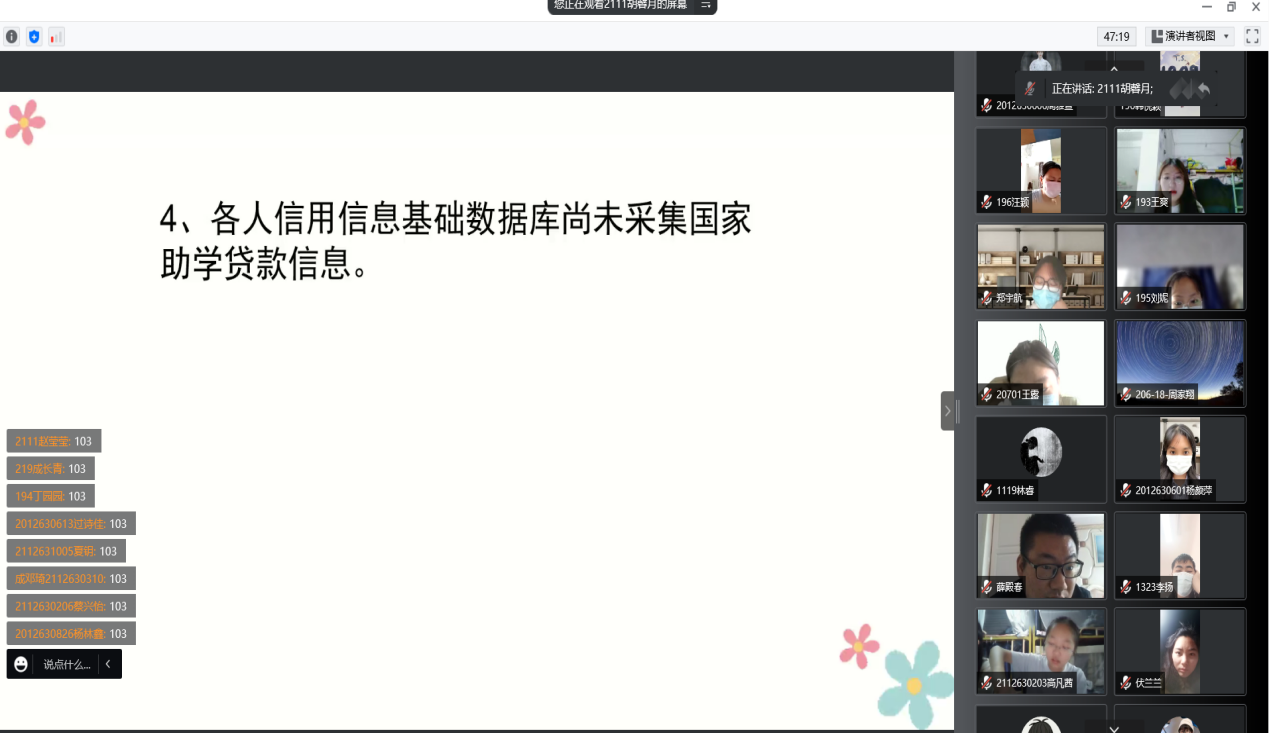
Task: Click muted mic icon beside 2112630203高凡茜
Action: [987, 684]
